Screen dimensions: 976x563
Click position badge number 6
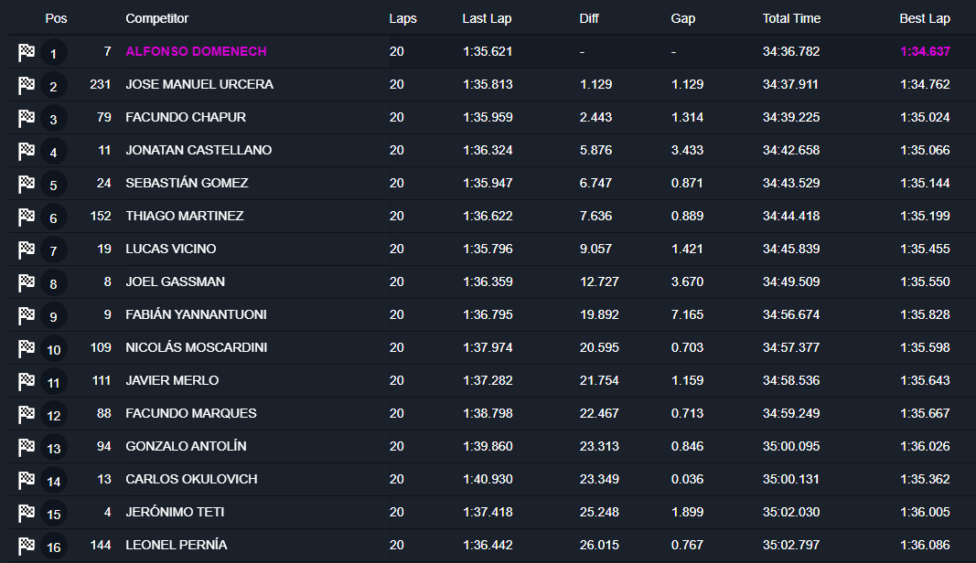tap(54, 218)
